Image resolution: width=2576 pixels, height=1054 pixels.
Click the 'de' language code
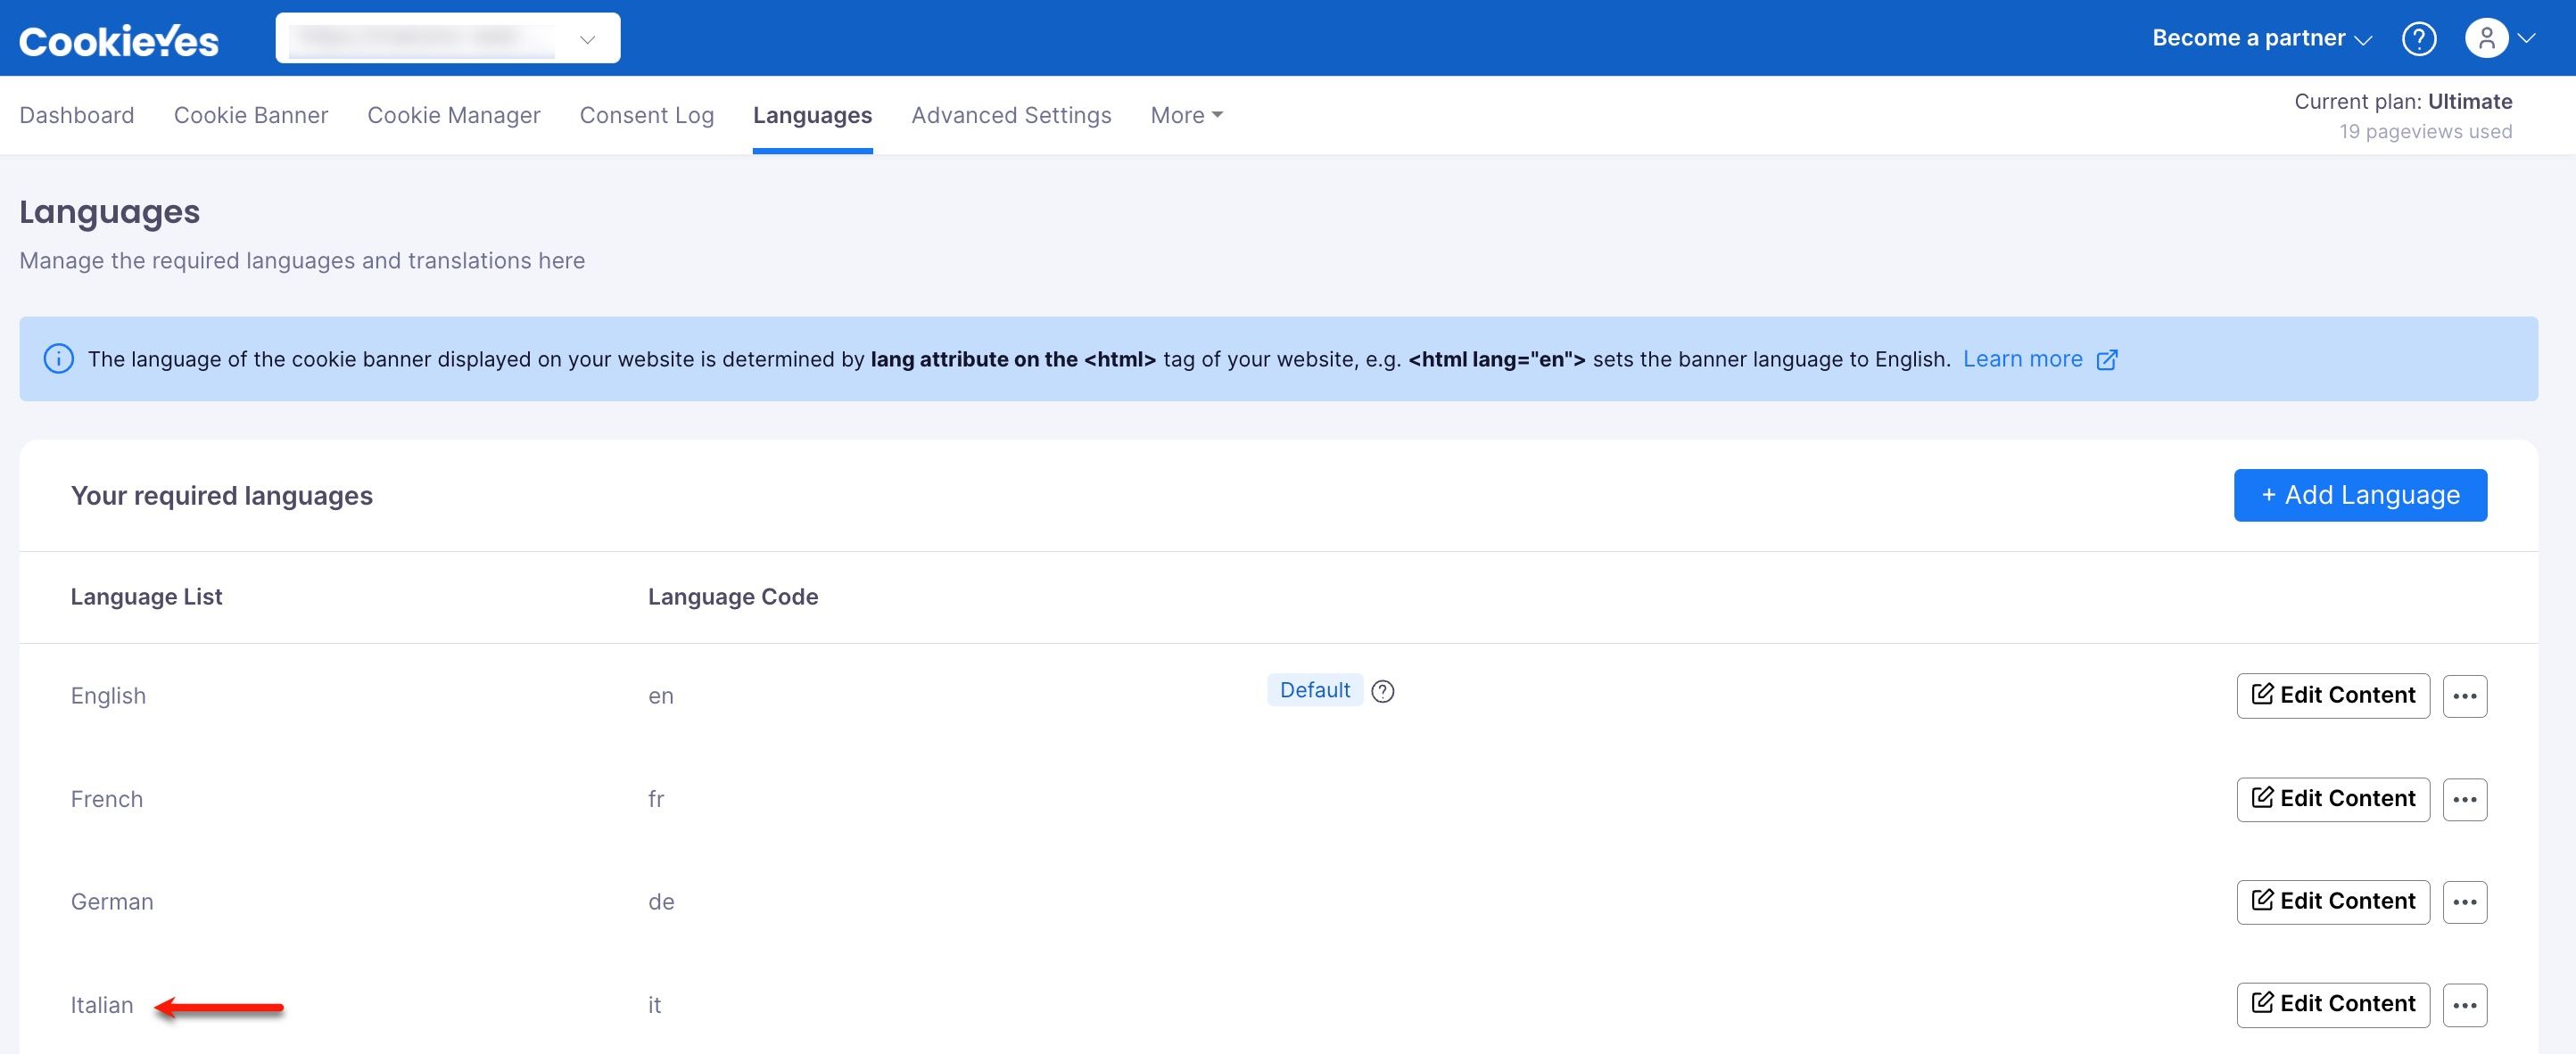click(661, 902)
